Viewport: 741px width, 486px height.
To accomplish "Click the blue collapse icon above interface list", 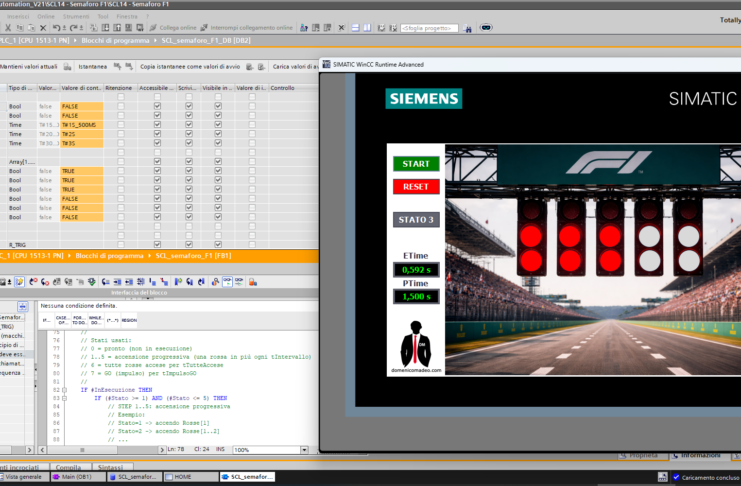I will coord(23,306).
